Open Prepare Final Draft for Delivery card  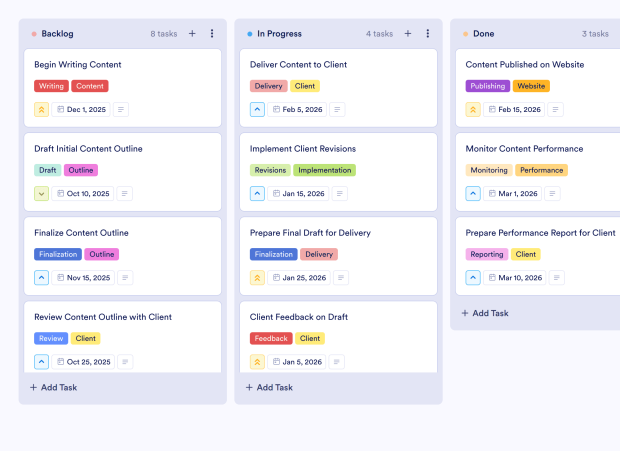click(x=310, y=233)
